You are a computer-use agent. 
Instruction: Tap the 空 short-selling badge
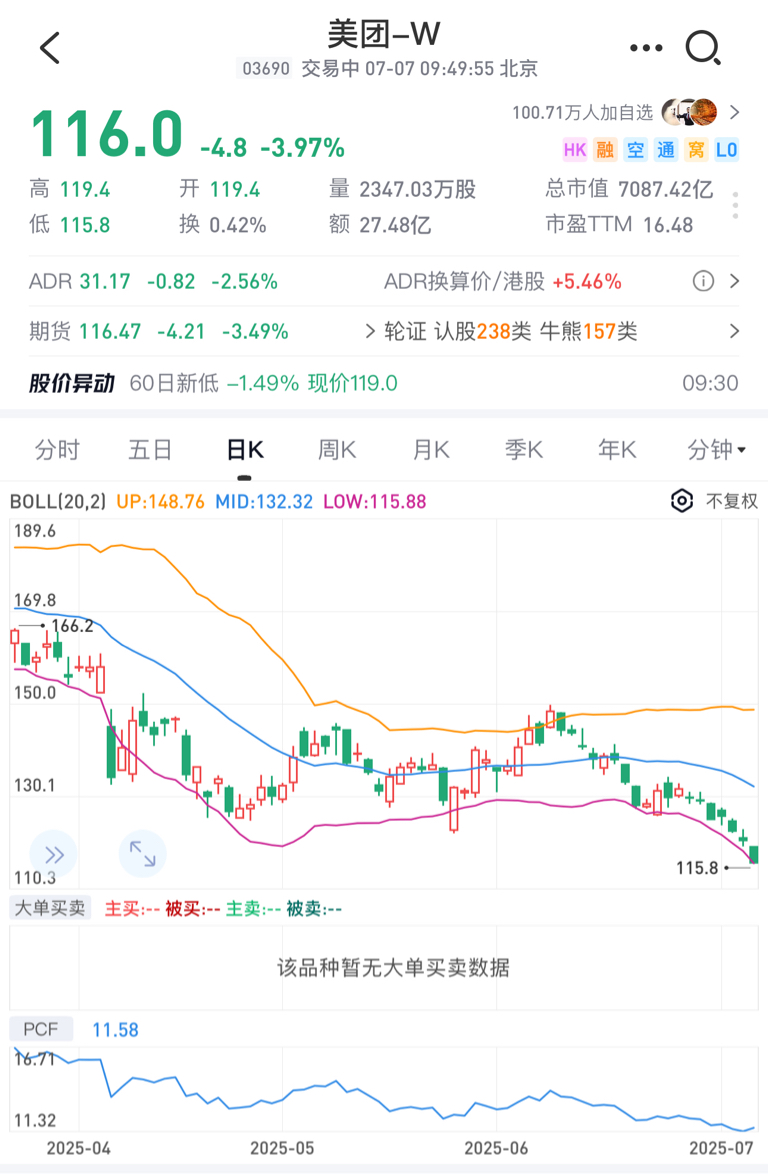636,150
